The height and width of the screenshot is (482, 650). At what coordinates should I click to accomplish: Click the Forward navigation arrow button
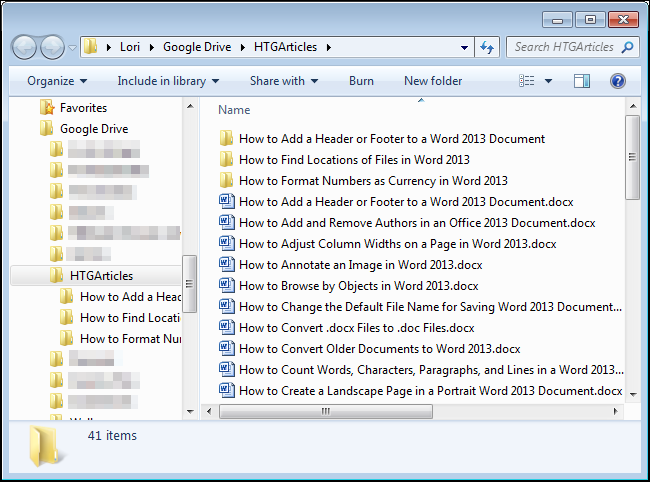tap(52, 46)
